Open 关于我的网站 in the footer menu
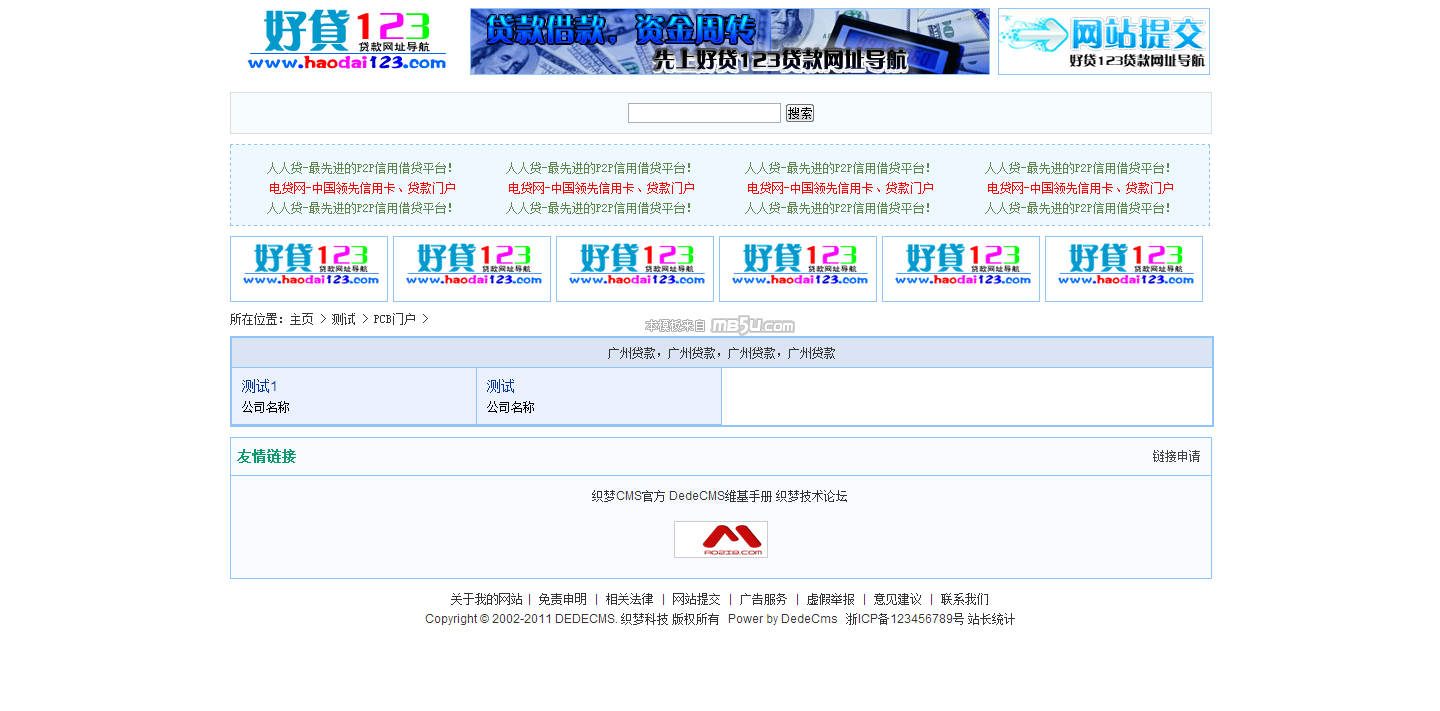Viewport: 1440px width, 711px height. click(485, 599)
